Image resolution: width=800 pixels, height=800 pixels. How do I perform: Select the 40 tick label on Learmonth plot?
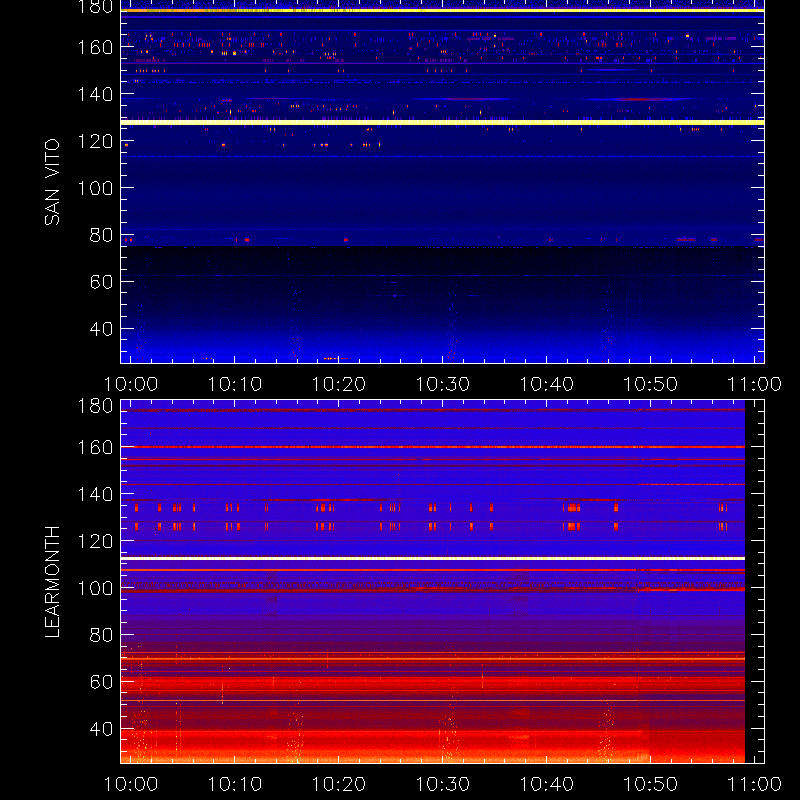click(x=101, y=729)
